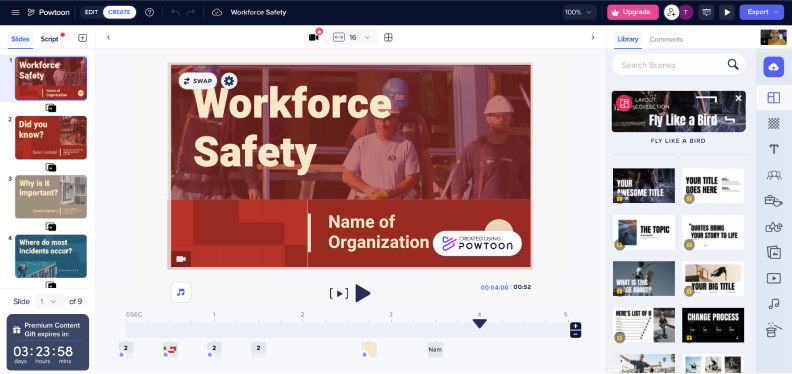Open the Props sidebar icon
Screen dimensions: 792x374
(x=773, y=201)
